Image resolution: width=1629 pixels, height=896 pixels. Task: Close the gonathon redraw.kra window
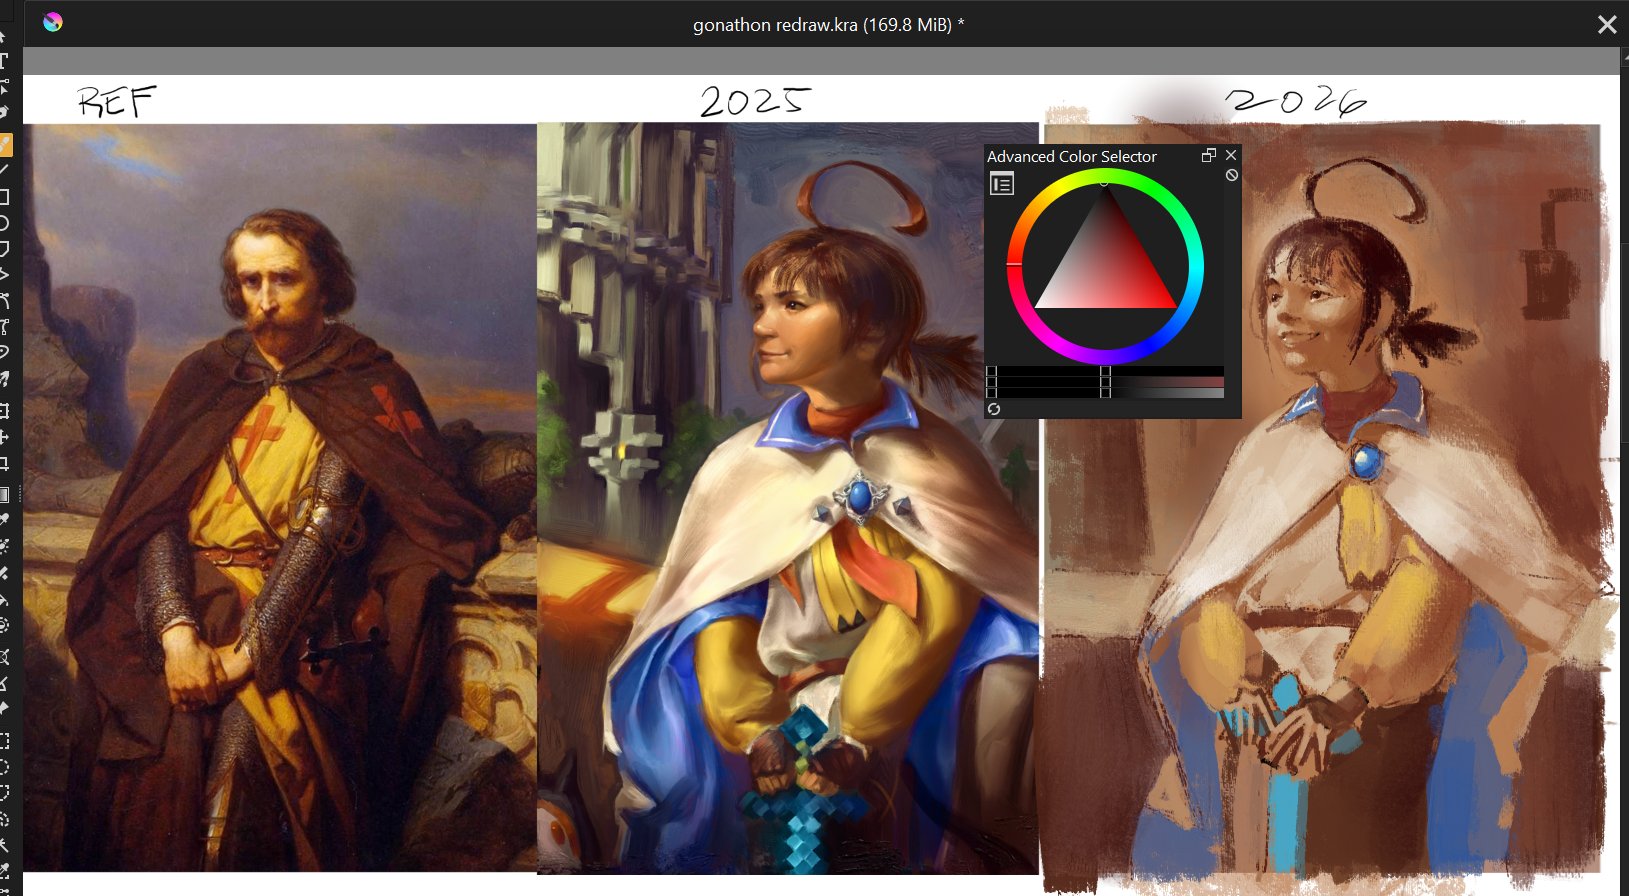tap(1606, 24)
